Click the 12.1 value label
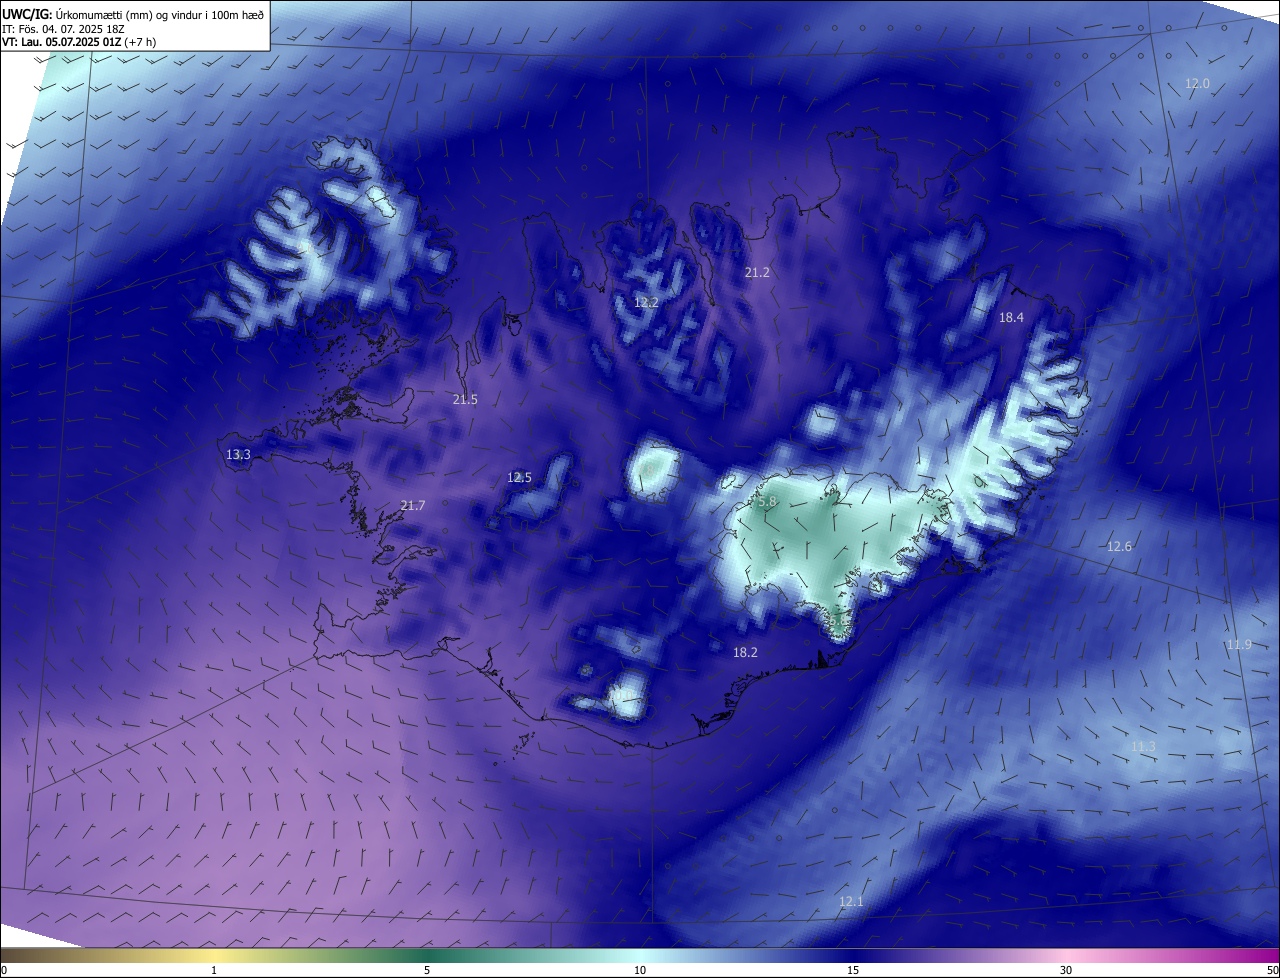 coord(851,902)
